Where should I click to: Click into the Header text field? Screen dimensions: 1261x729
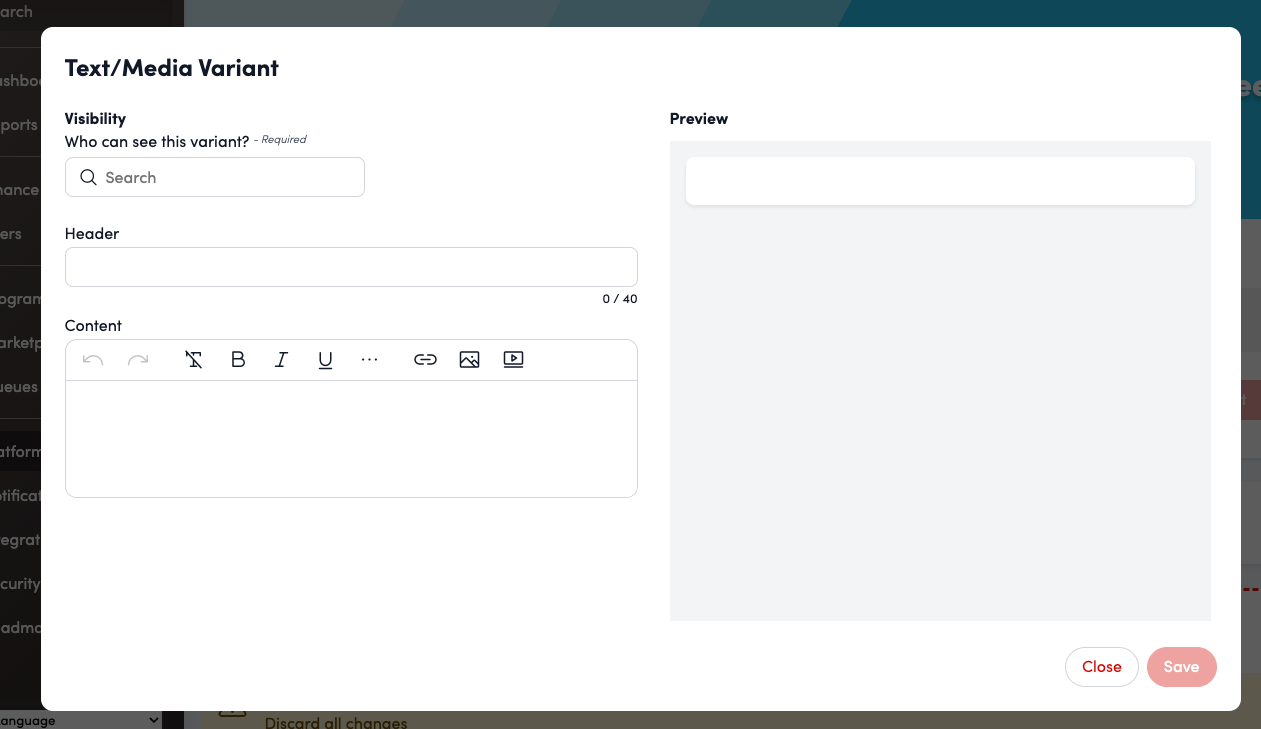[351, 267]
